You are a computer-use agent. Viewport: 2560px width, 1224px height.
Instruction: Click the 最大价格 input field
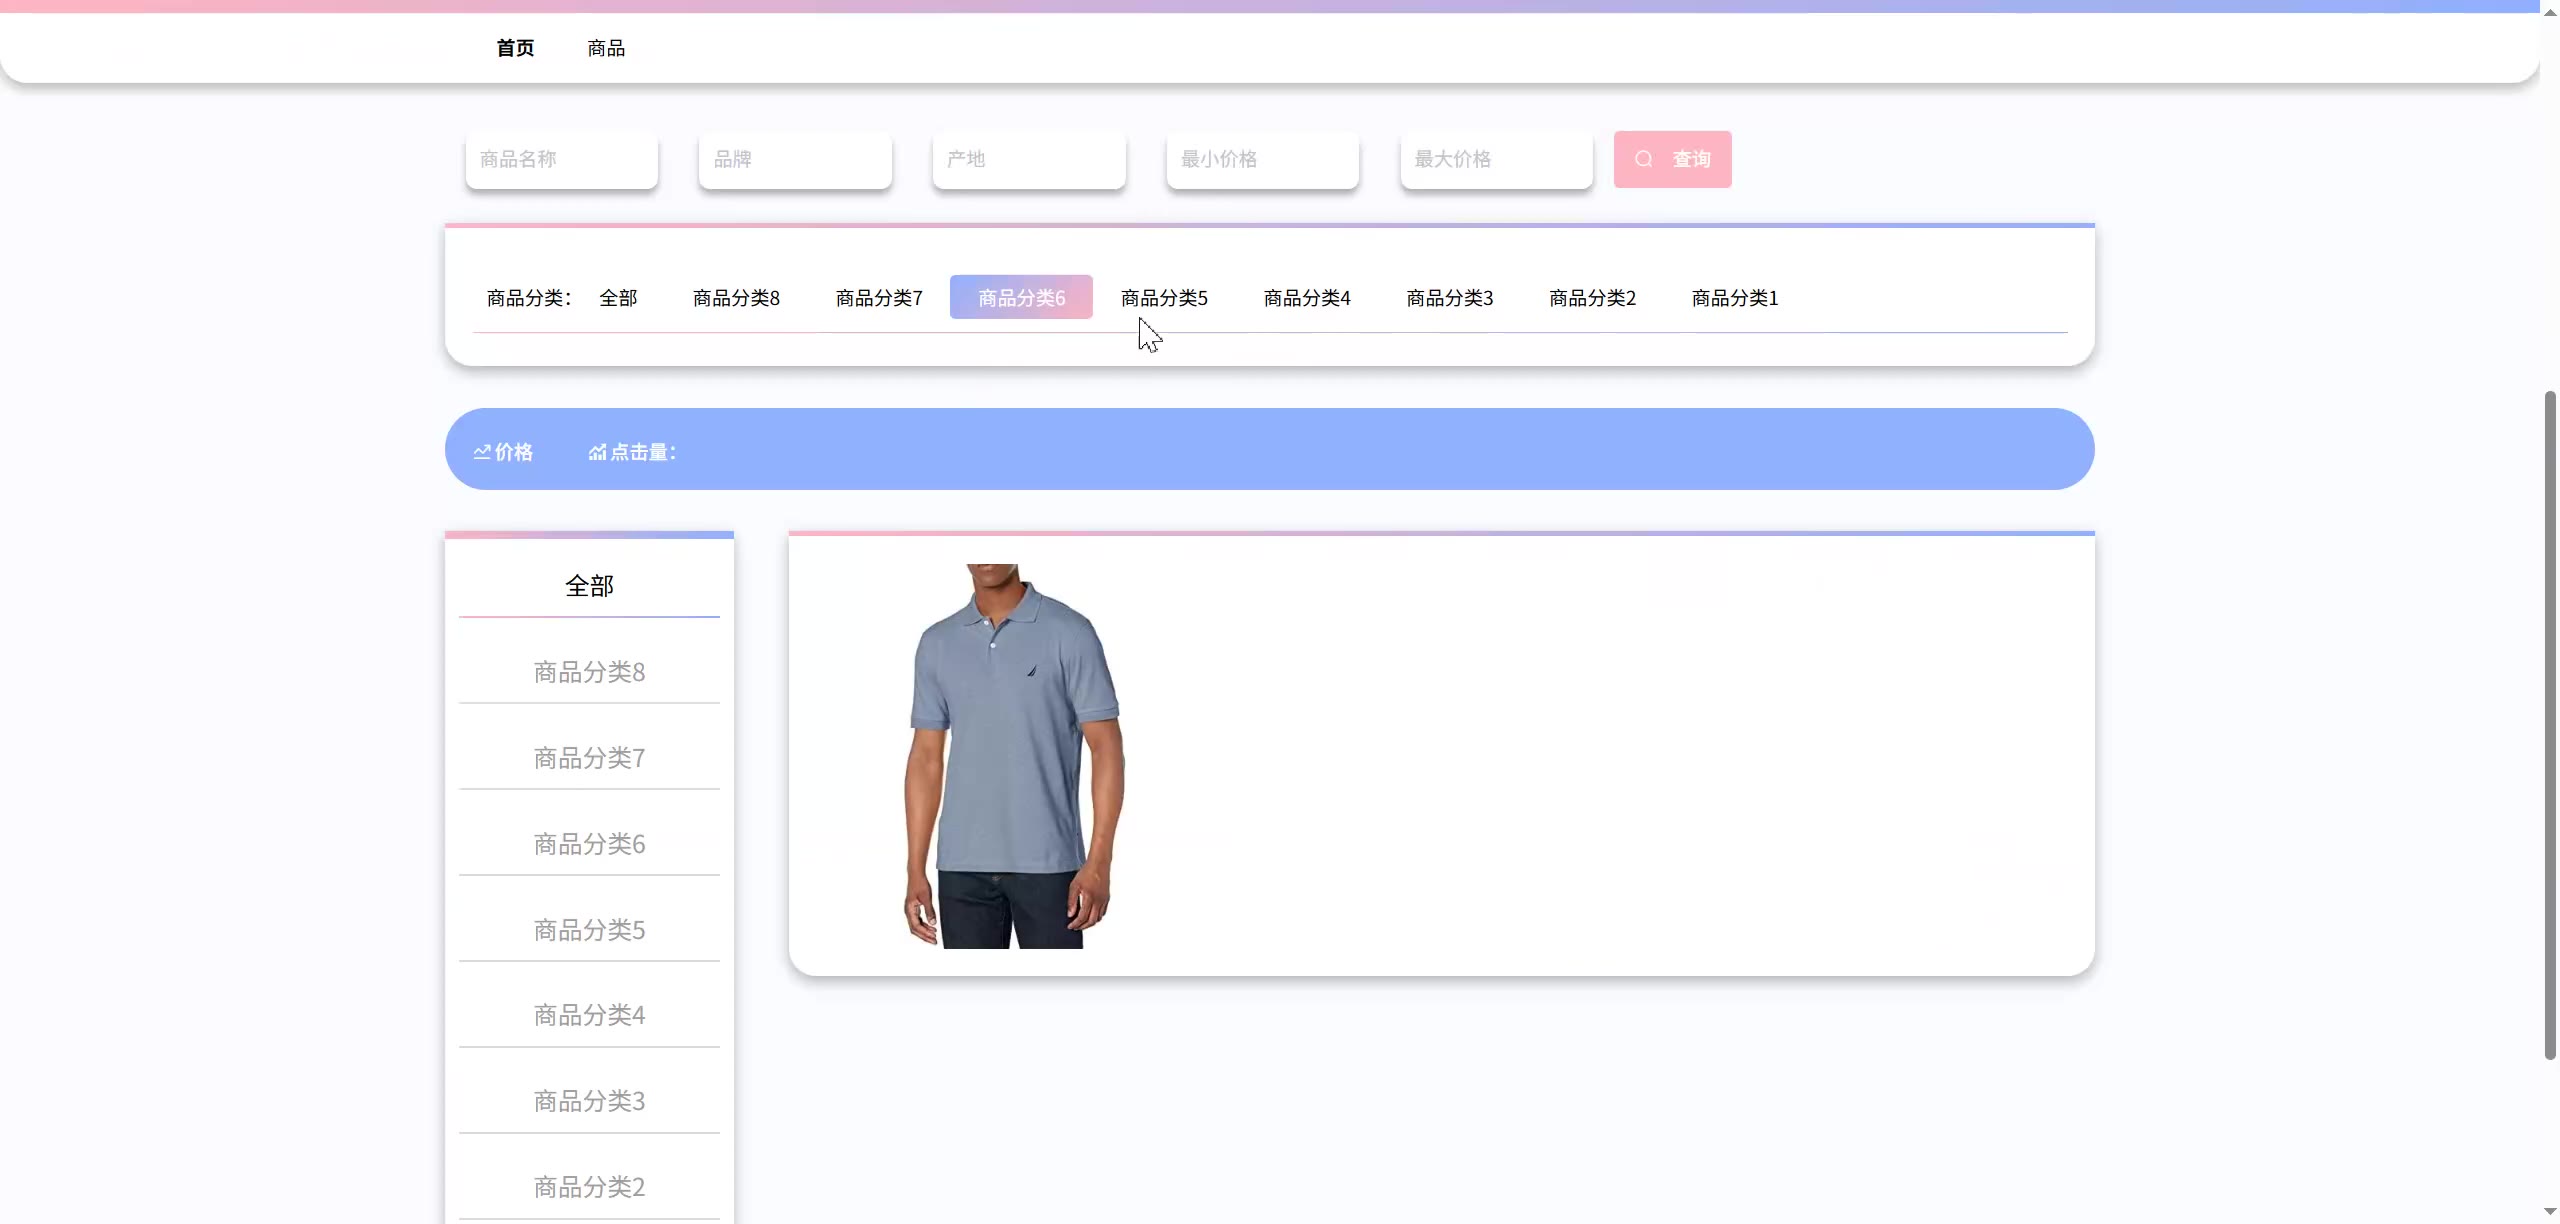[x=1496, y=159]
